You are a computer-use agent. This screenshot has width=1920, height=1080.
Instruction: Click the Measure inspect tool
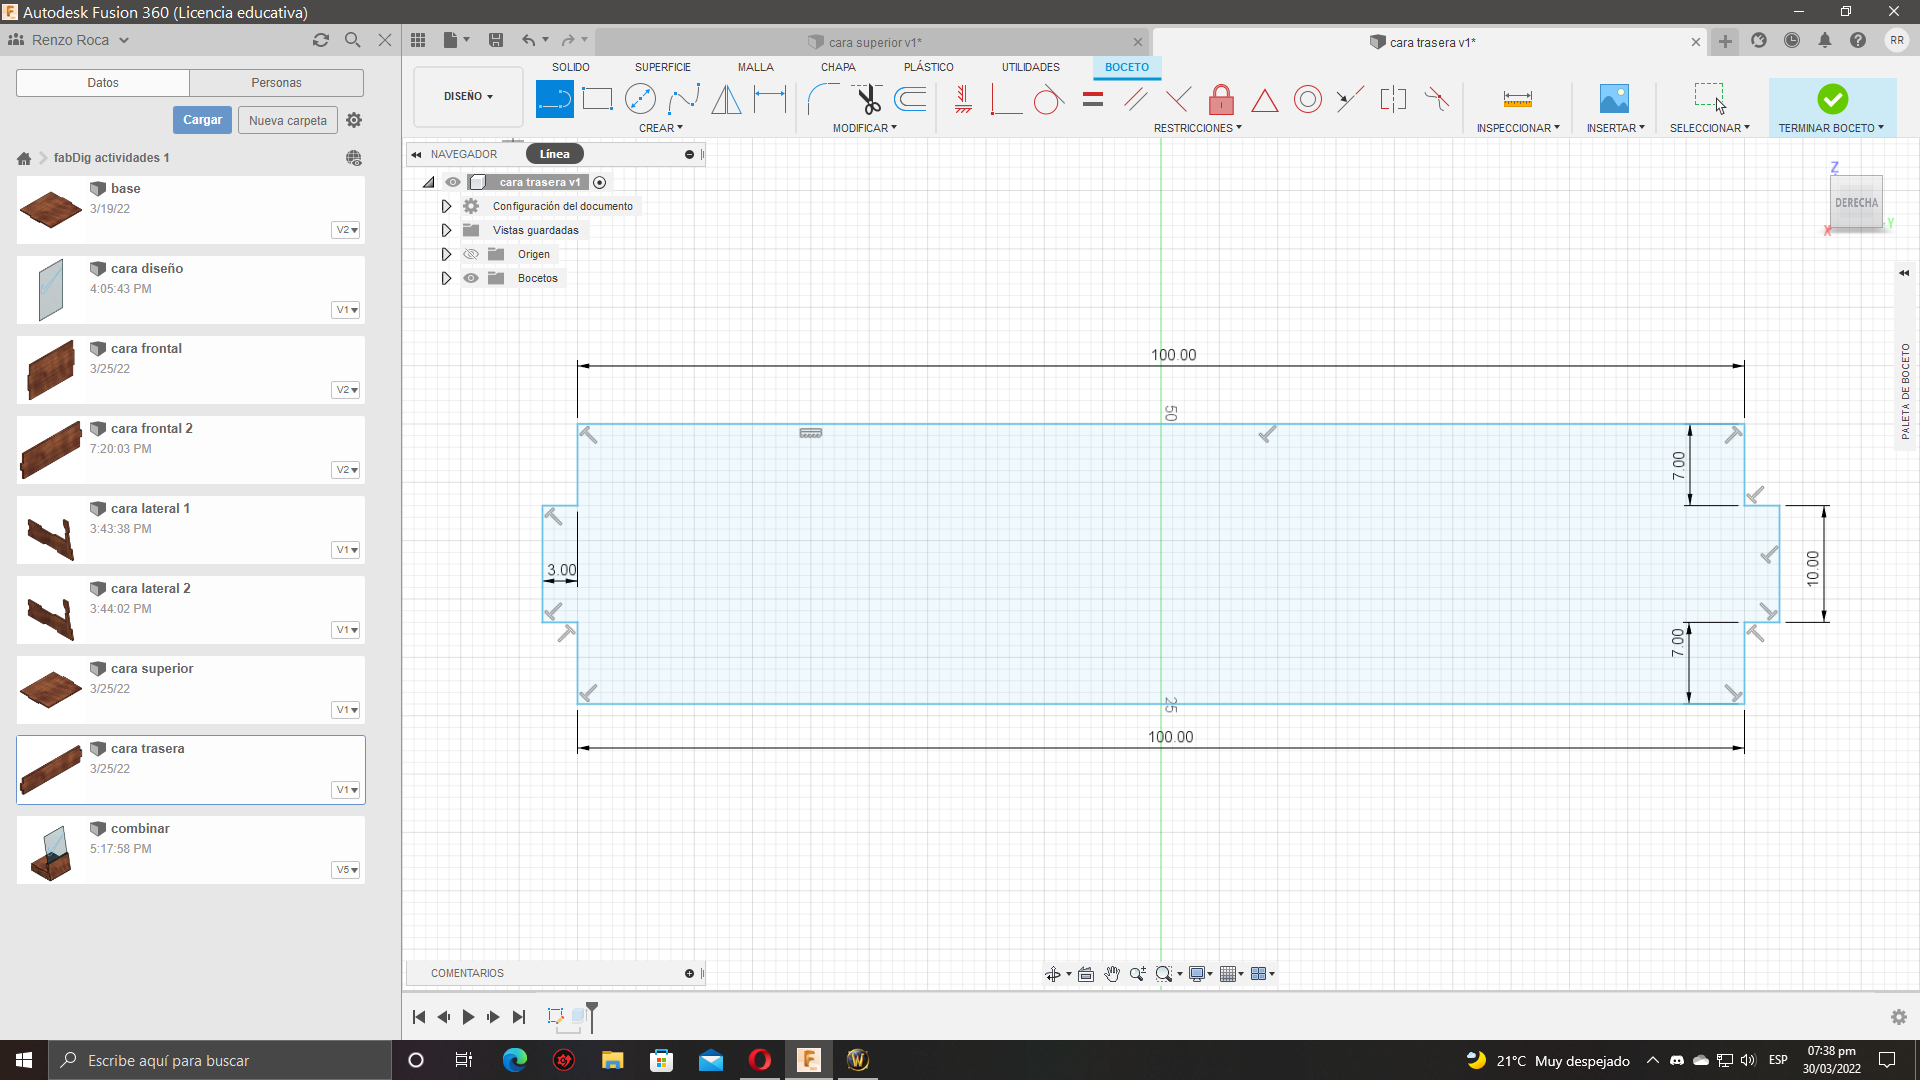click(1517, 99)
